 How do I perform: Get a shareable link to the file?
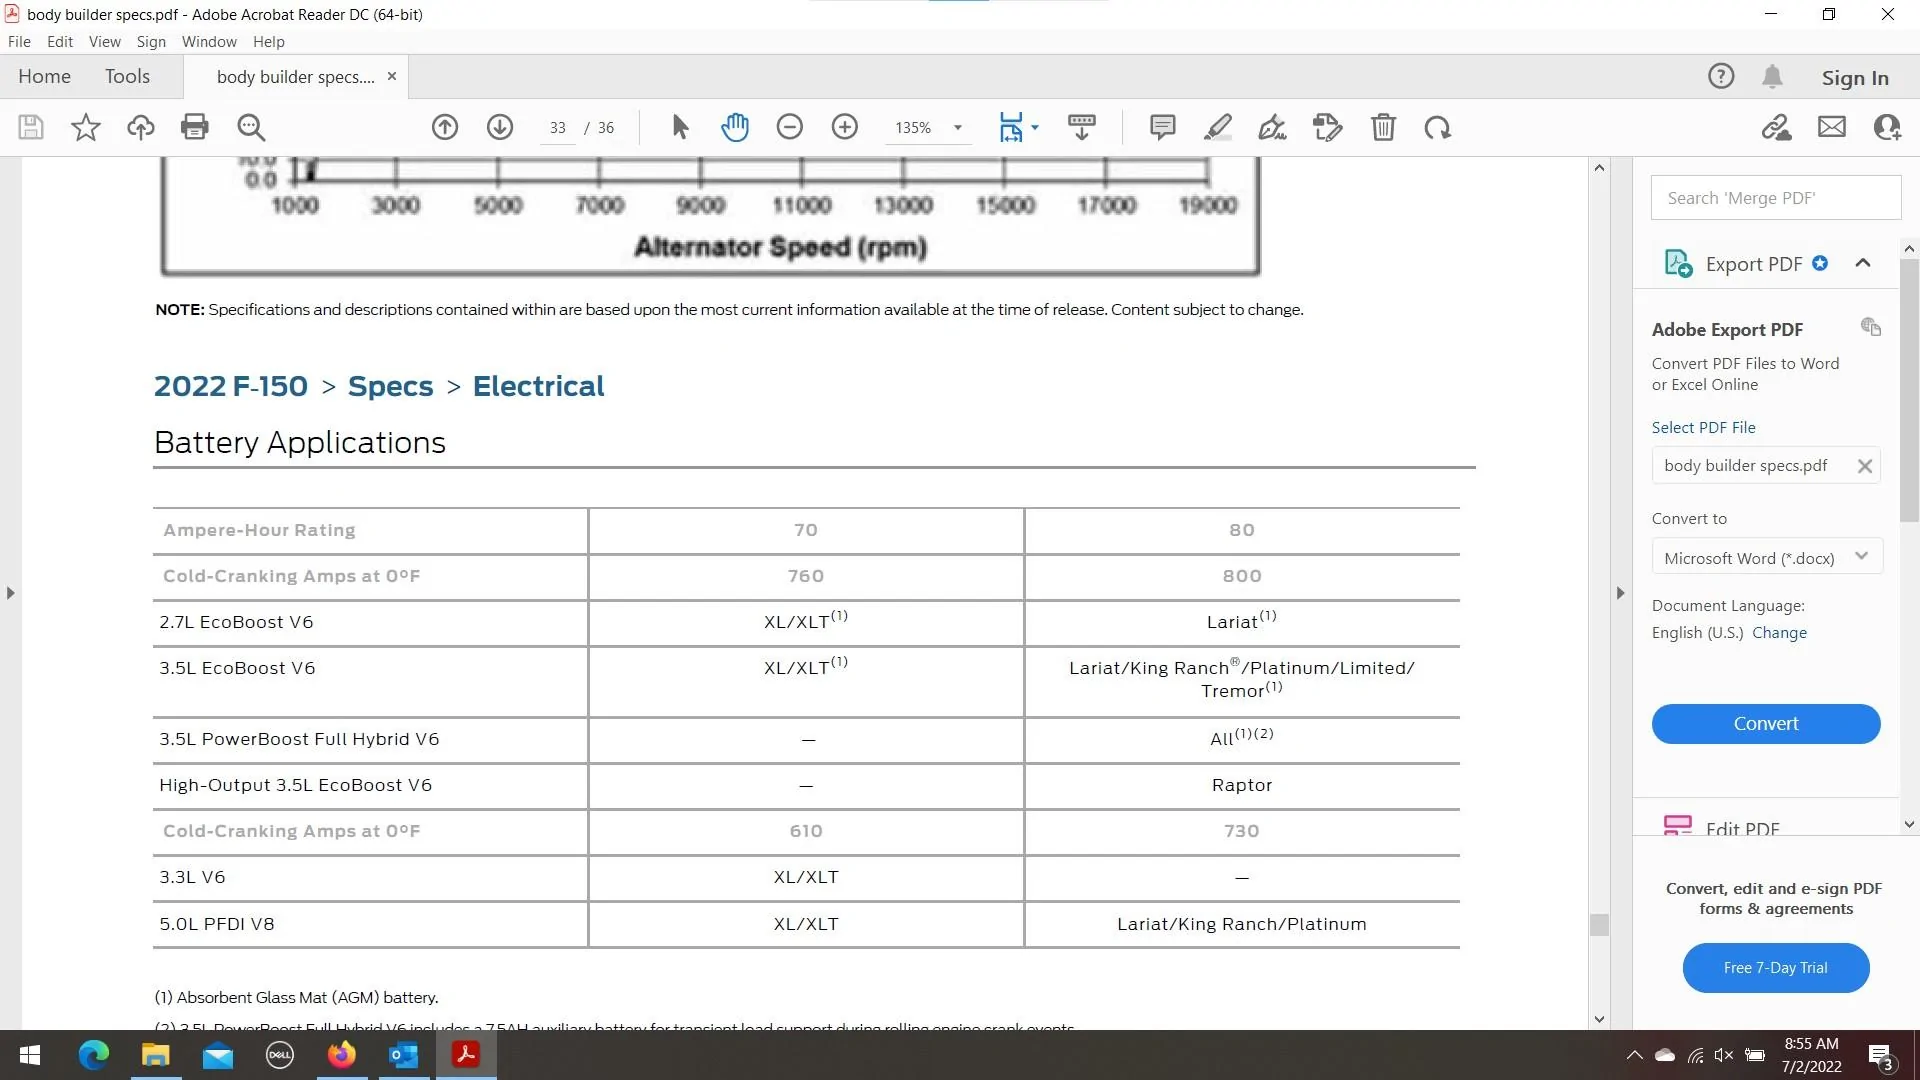[1777, 127]
